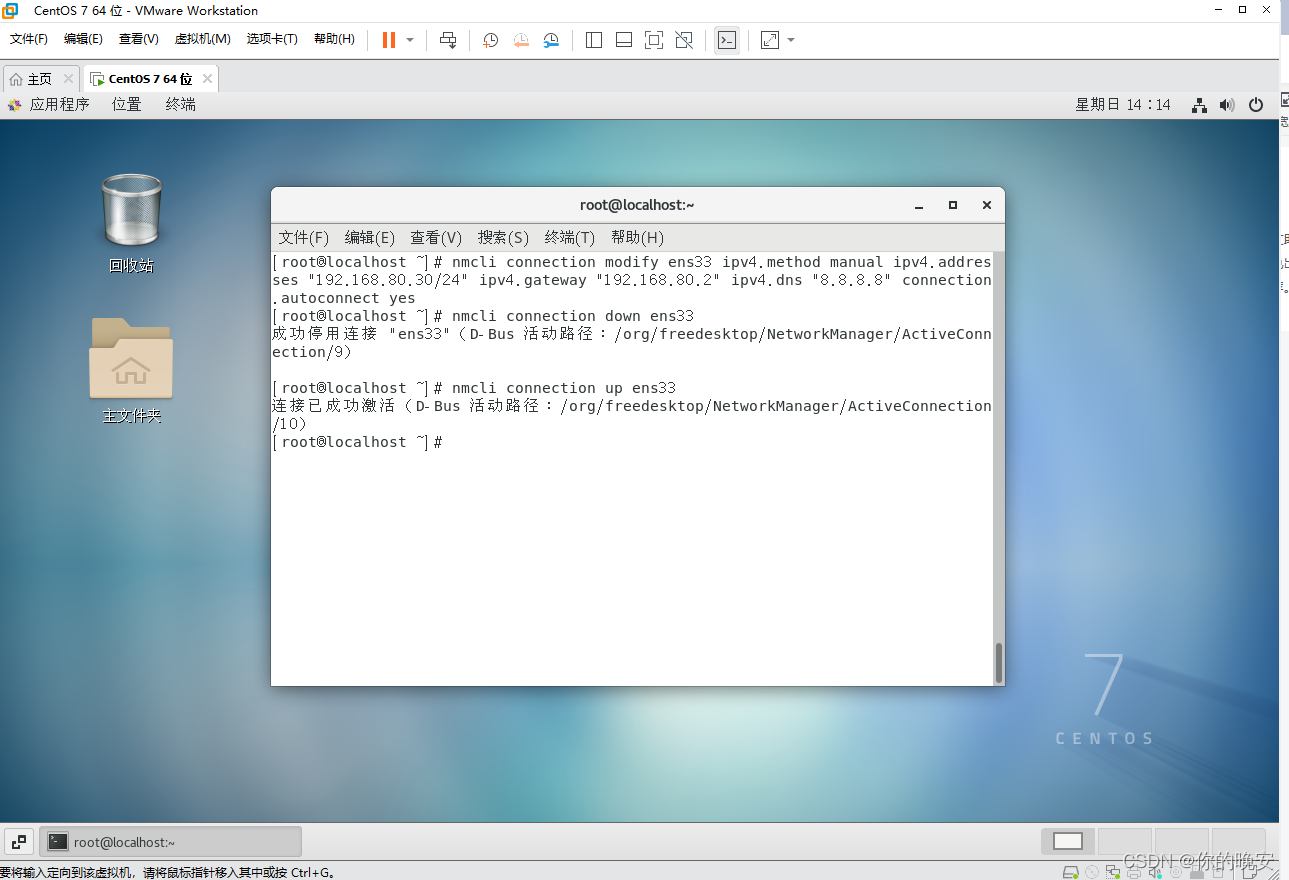1289x880 pixels.
Task: Send Ctrl+Alt+Del to the virtual machine
Action: pos(448,40)
